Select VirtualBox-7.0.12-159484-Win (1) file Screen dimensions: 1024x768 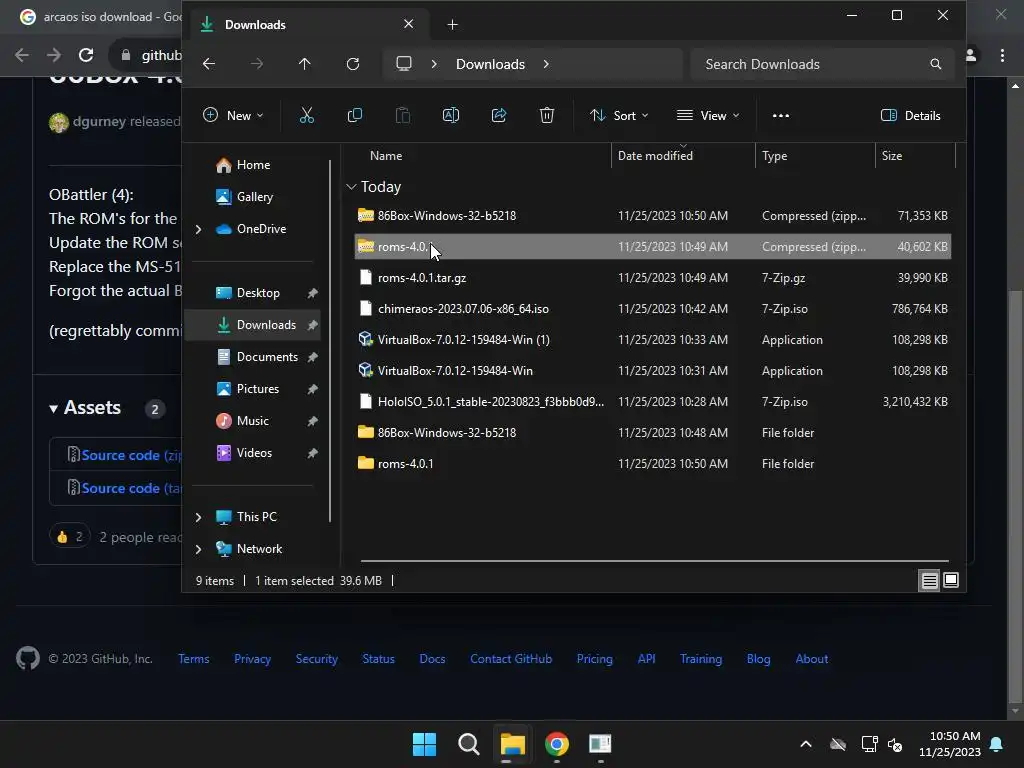click(x=652, y=340)
